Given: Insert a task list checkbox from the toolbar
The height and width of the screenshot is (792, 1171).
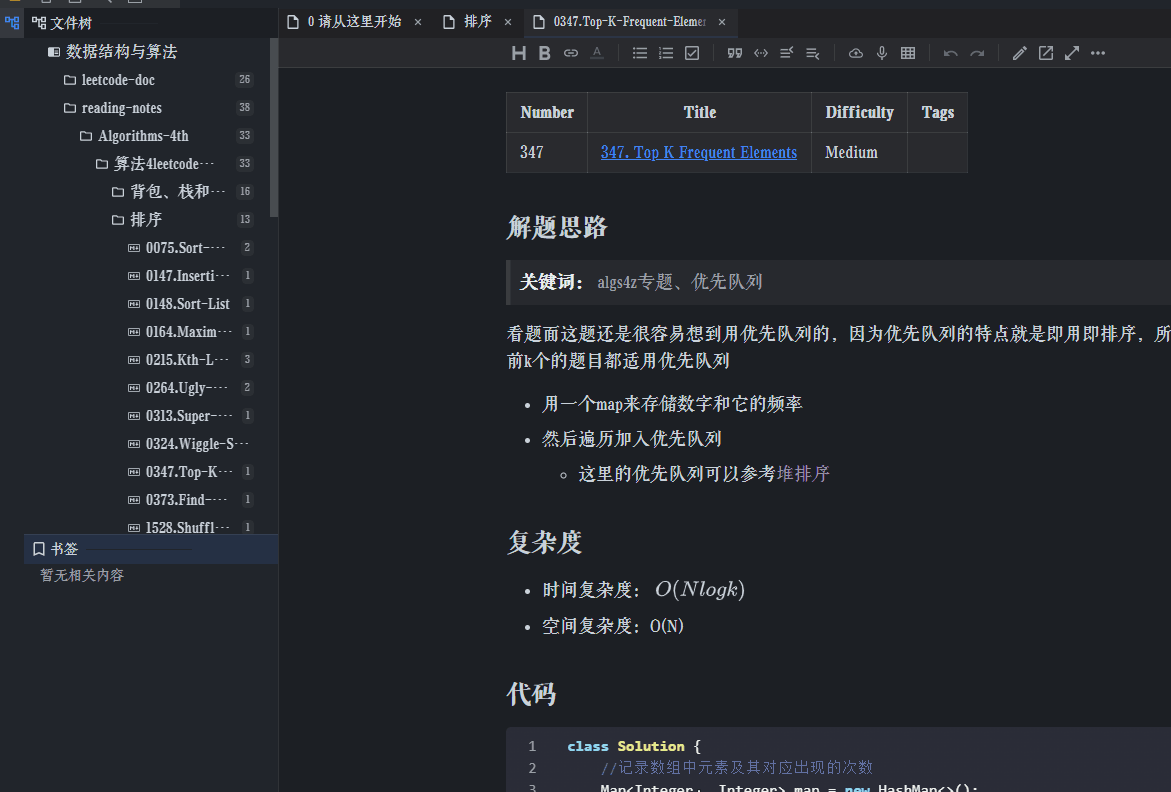Looking at the screenshot, I should [690, 53].
